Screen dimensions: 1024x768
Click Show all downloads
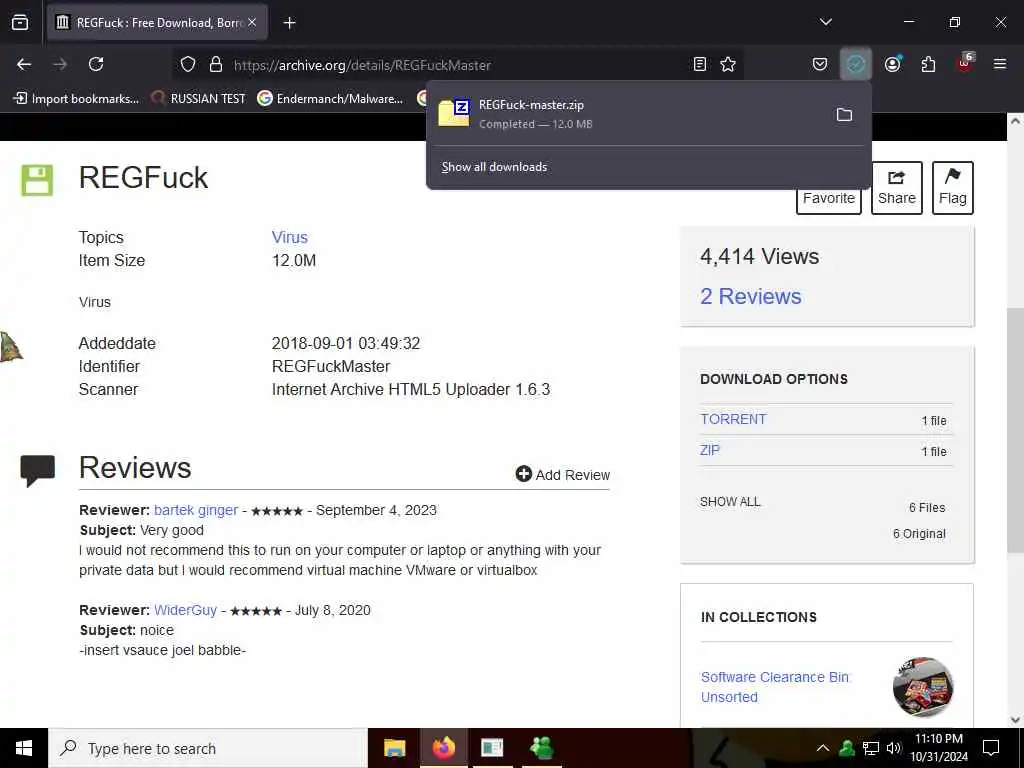(494, 167)
